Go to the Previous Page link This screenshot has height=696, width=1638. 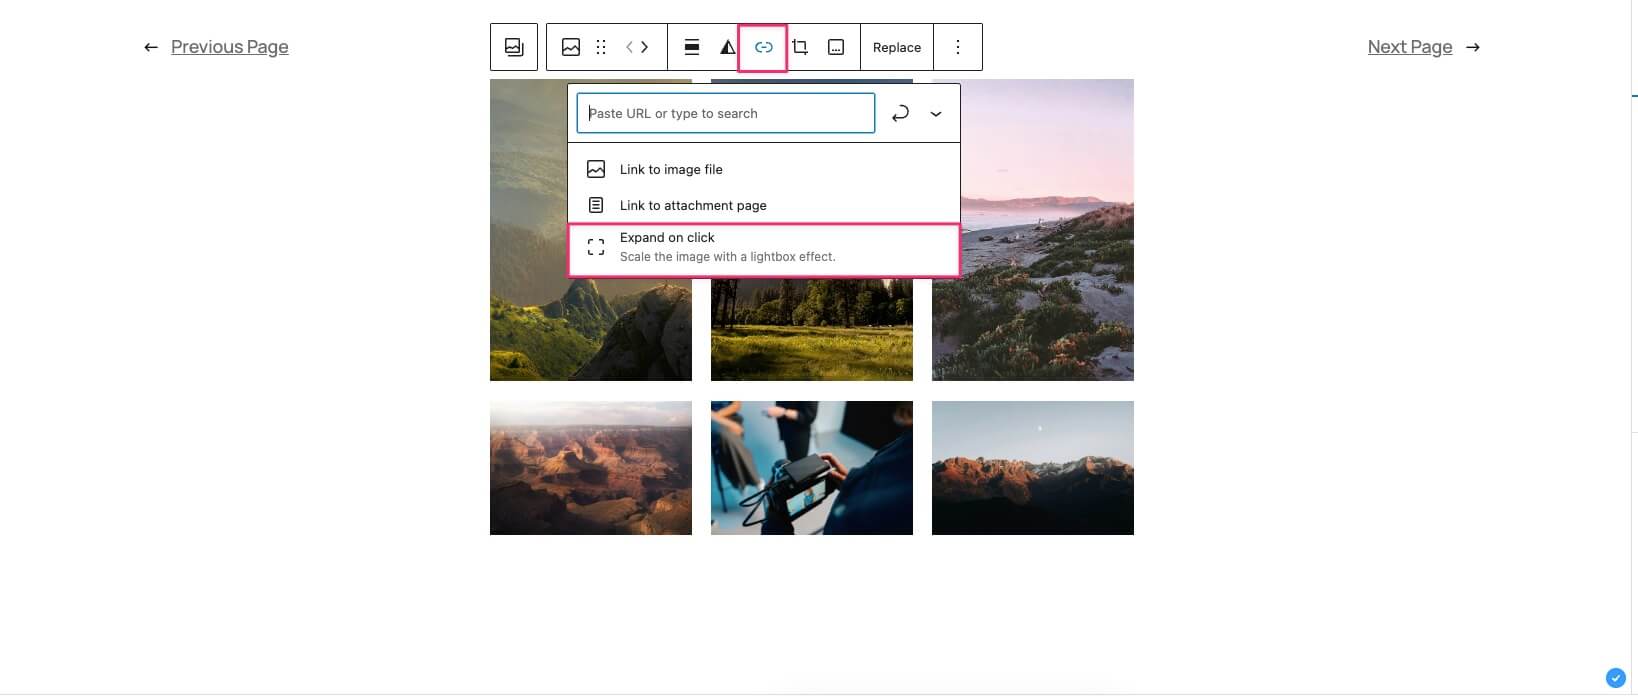(229, 47)
